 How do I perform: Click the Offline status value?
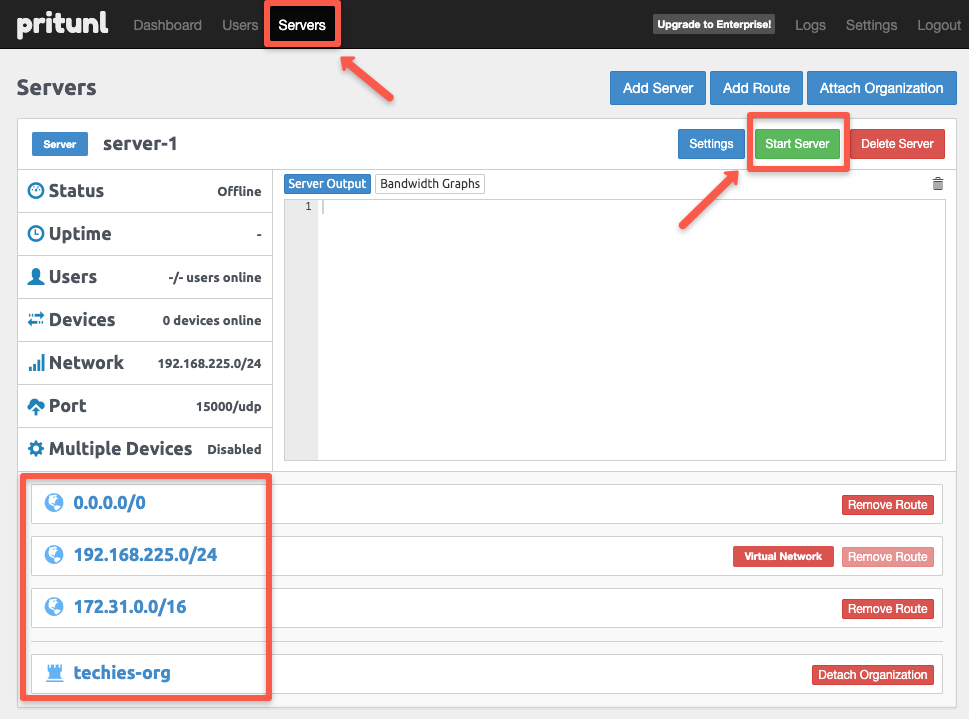point(239,192)
